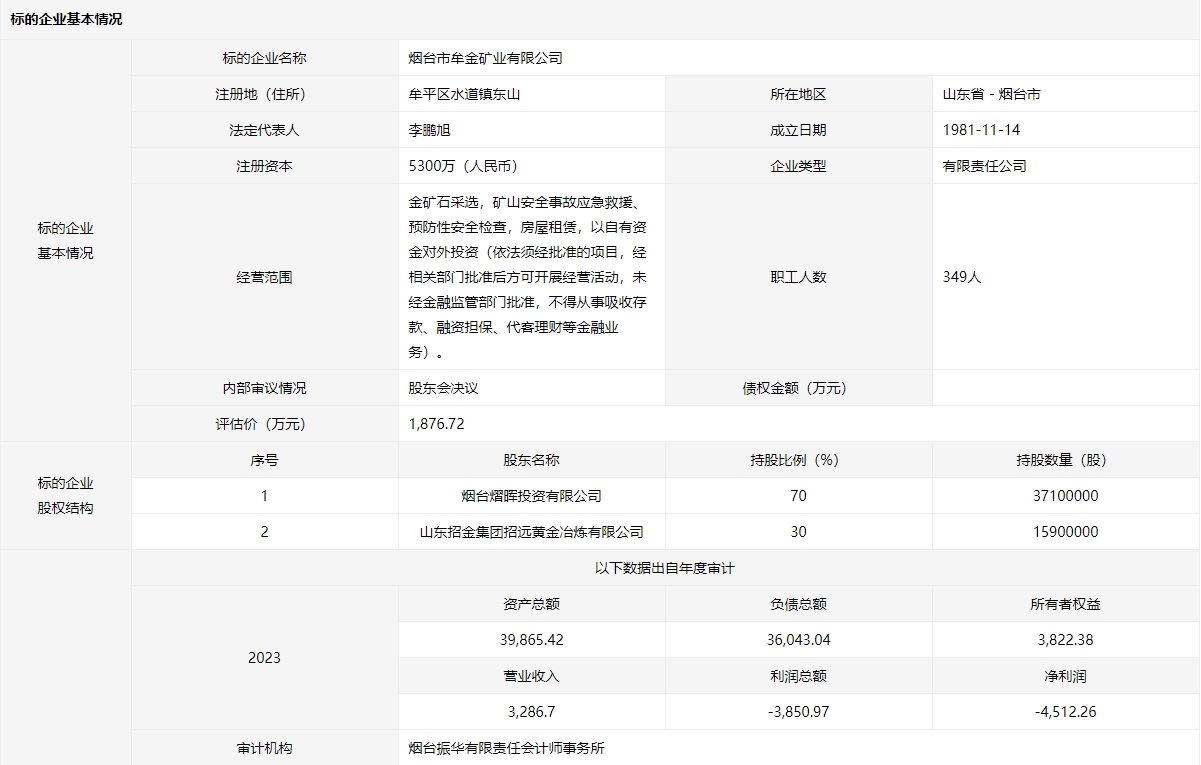Select the audit year cell 2023
The width and height of the screenshot is (1201, 765).
pyautogui.click(x=264, y=658)
